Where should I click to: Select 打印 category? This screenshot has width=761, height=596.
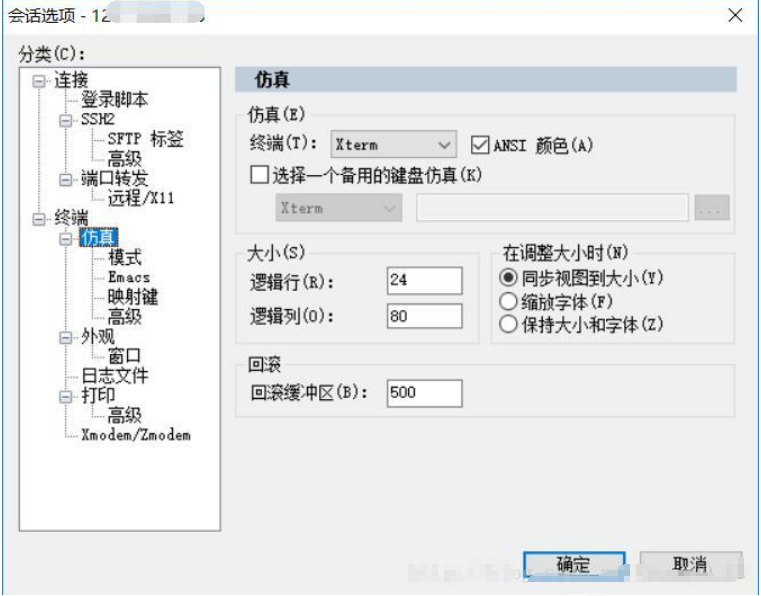pyautogui.click(x=98, y=396)
